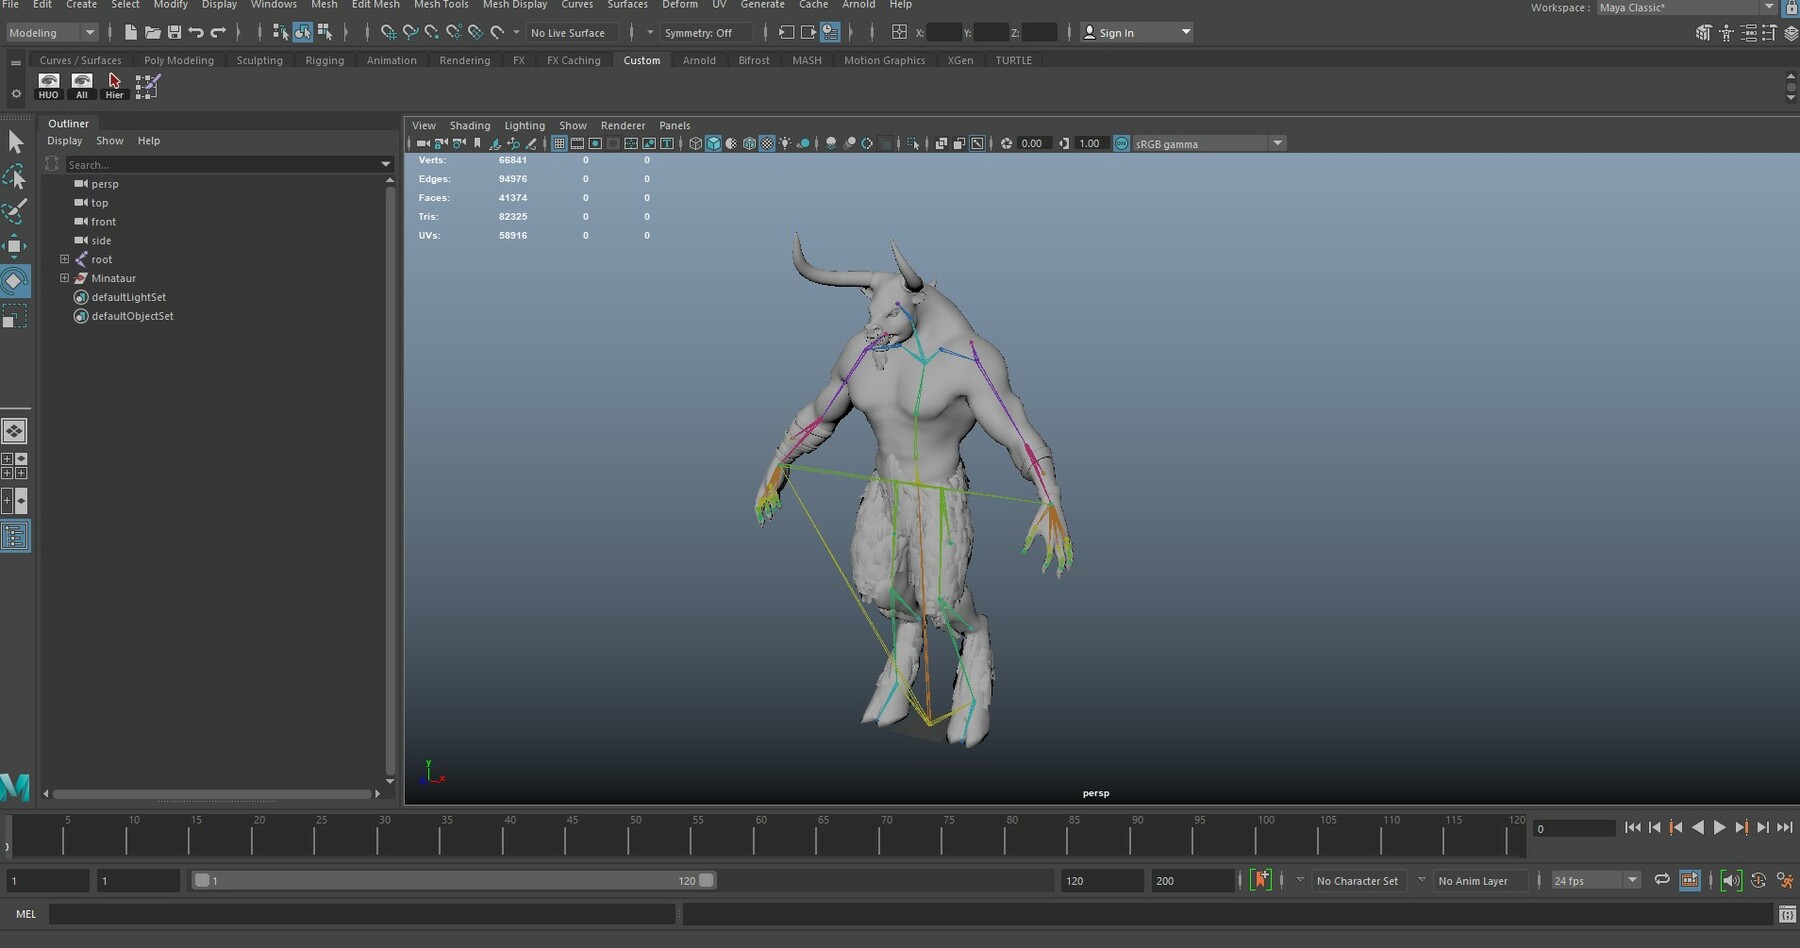Open the Maya Classic workspace dropdown
Screen dimensions: 1800x948
tap(1766, 7)
